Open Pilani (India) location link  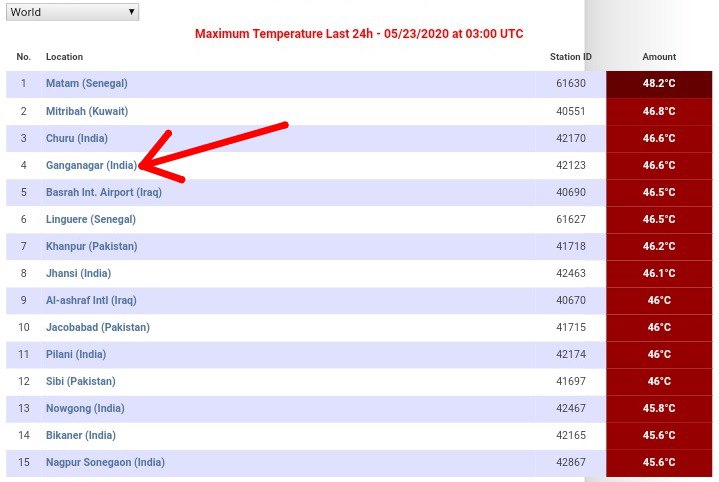pos(76,355)
